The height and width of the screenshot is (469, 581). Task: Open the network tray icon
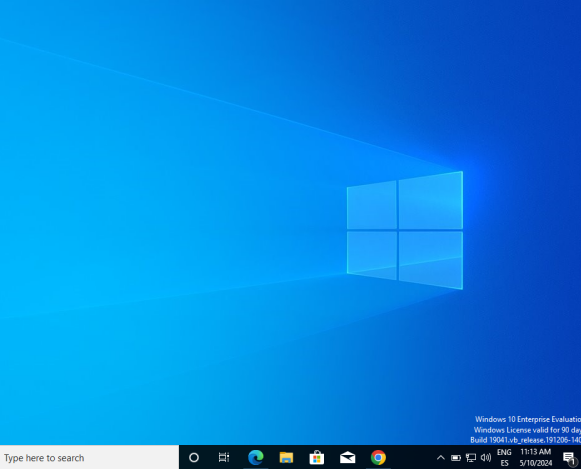(x=471, y=458)
